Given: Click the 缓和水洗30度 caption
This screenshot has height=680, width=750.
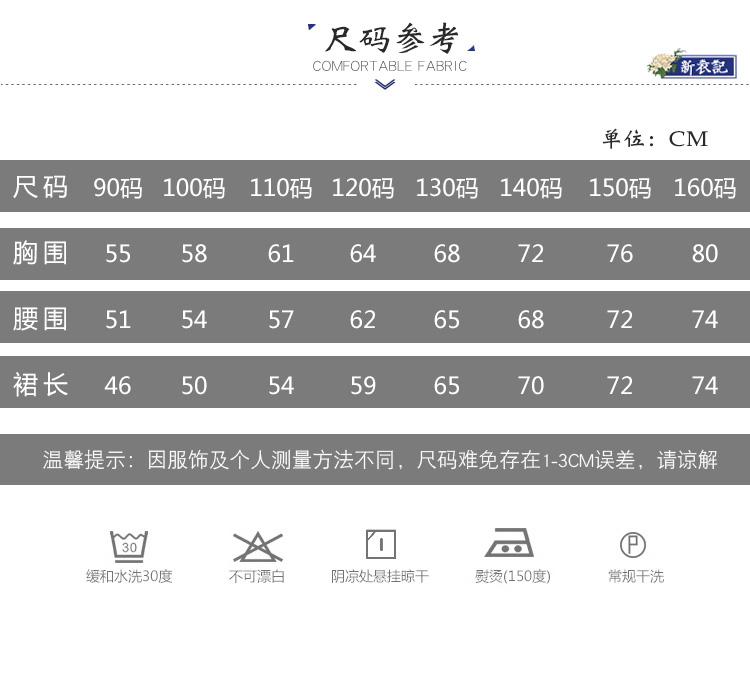Looking at the screenshot, I should point(129,576).
